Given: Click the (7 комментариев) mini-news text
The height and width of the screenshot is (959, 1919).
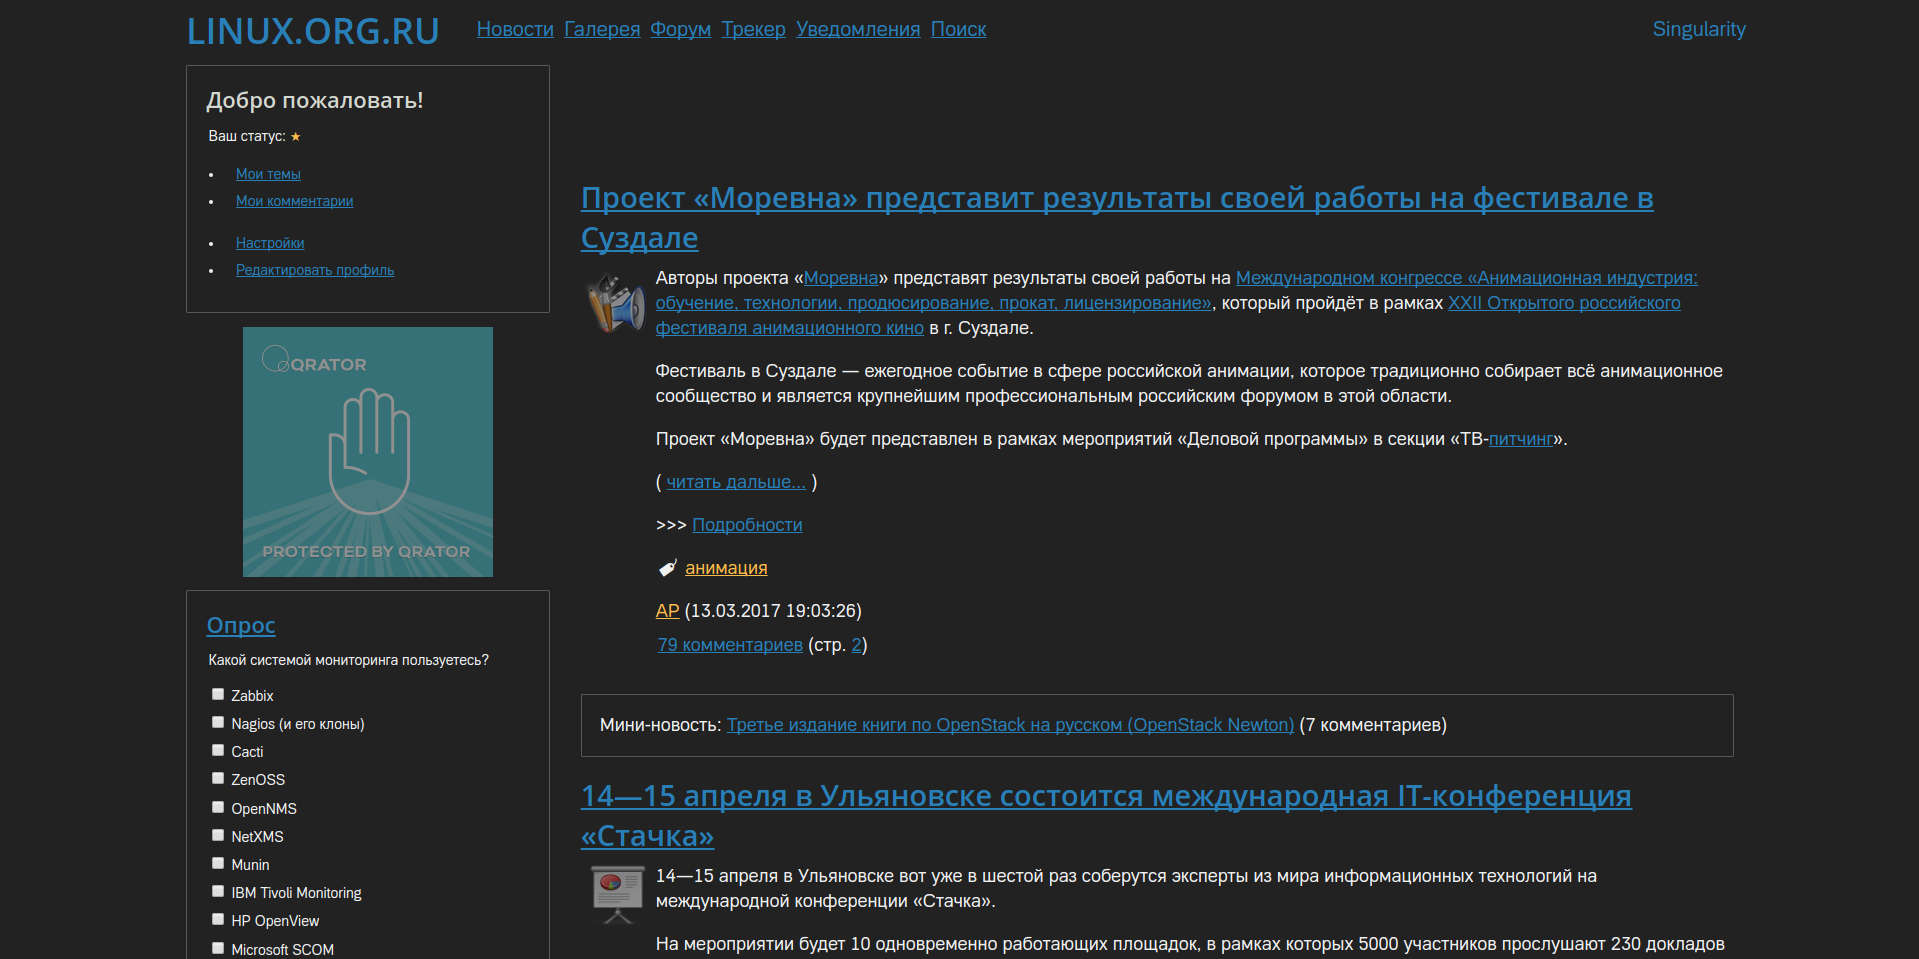Looking at the screenshot, I should (1373, 725).
